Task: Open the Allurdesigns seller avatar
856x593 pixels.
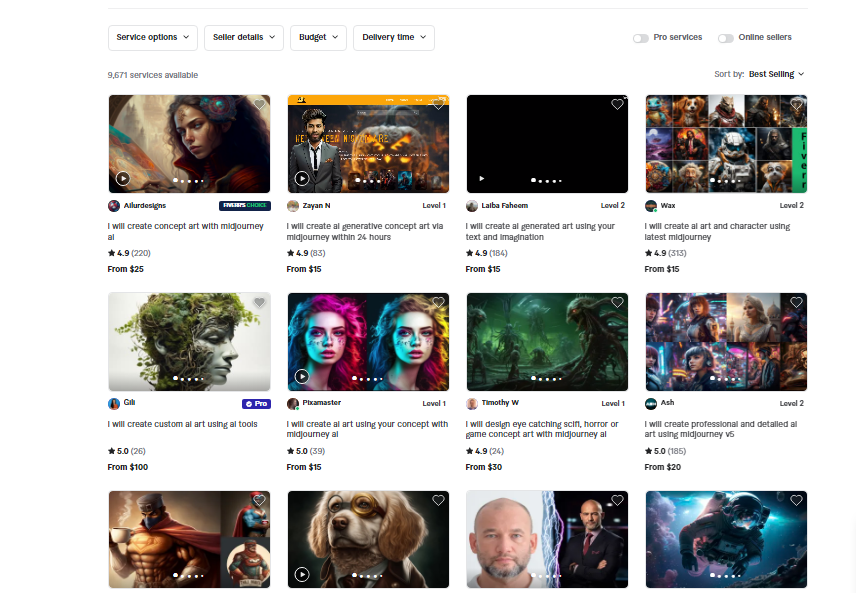Action: [x=114, y=206]
